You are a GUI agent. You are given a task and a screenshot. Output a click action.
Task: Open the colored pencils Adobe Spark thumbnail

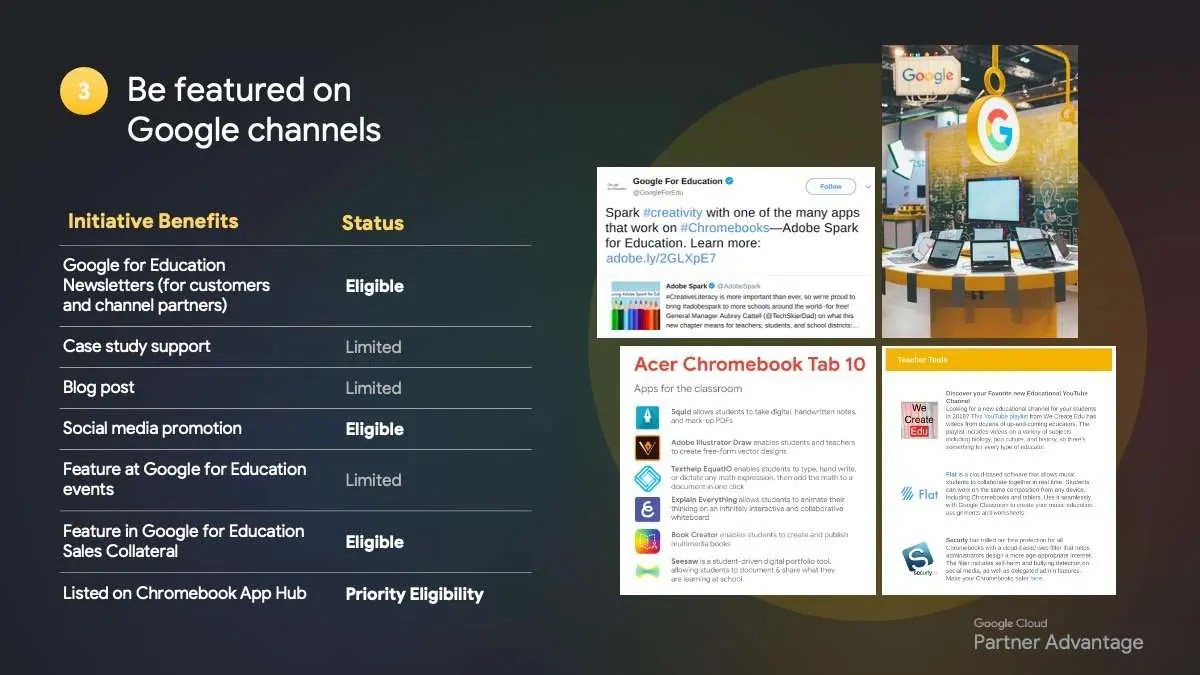[x=635, y=306]
